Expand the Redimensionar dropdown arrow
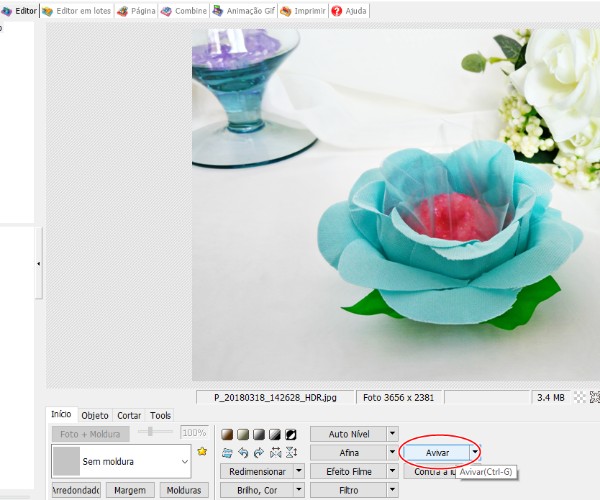The width and height of the screenshot is (600, 500). coord(298,471)
